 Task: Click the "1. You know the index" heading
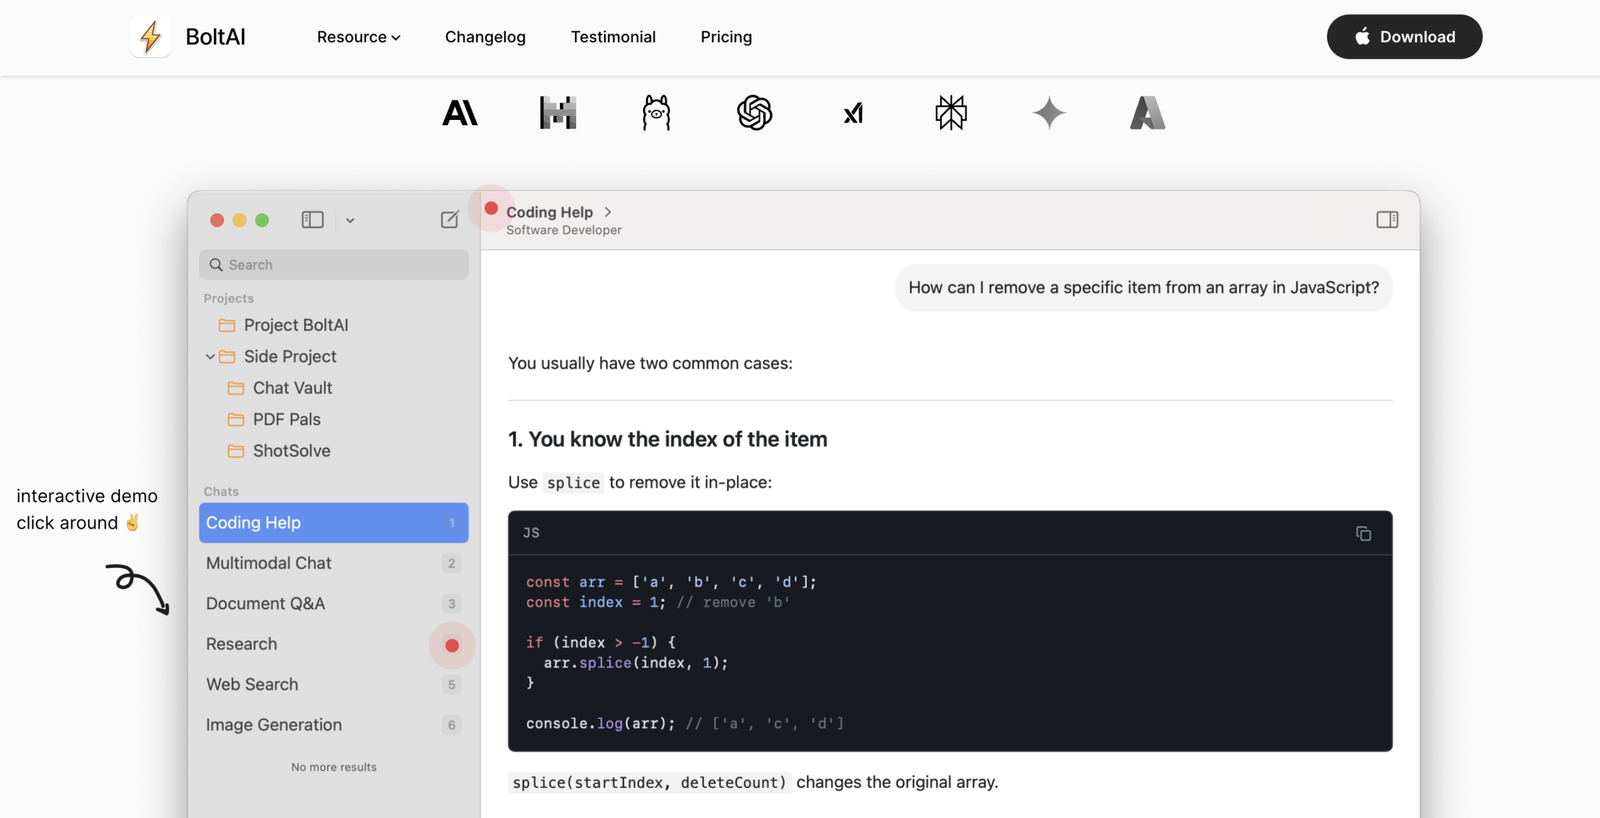[667, 439]
